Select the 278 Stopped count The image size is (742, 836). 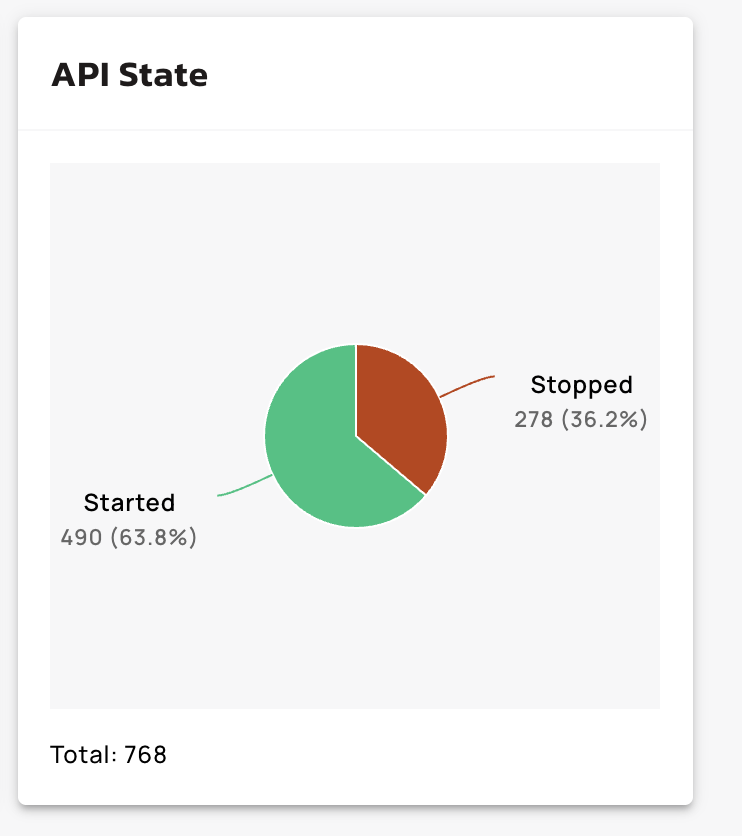534,420
